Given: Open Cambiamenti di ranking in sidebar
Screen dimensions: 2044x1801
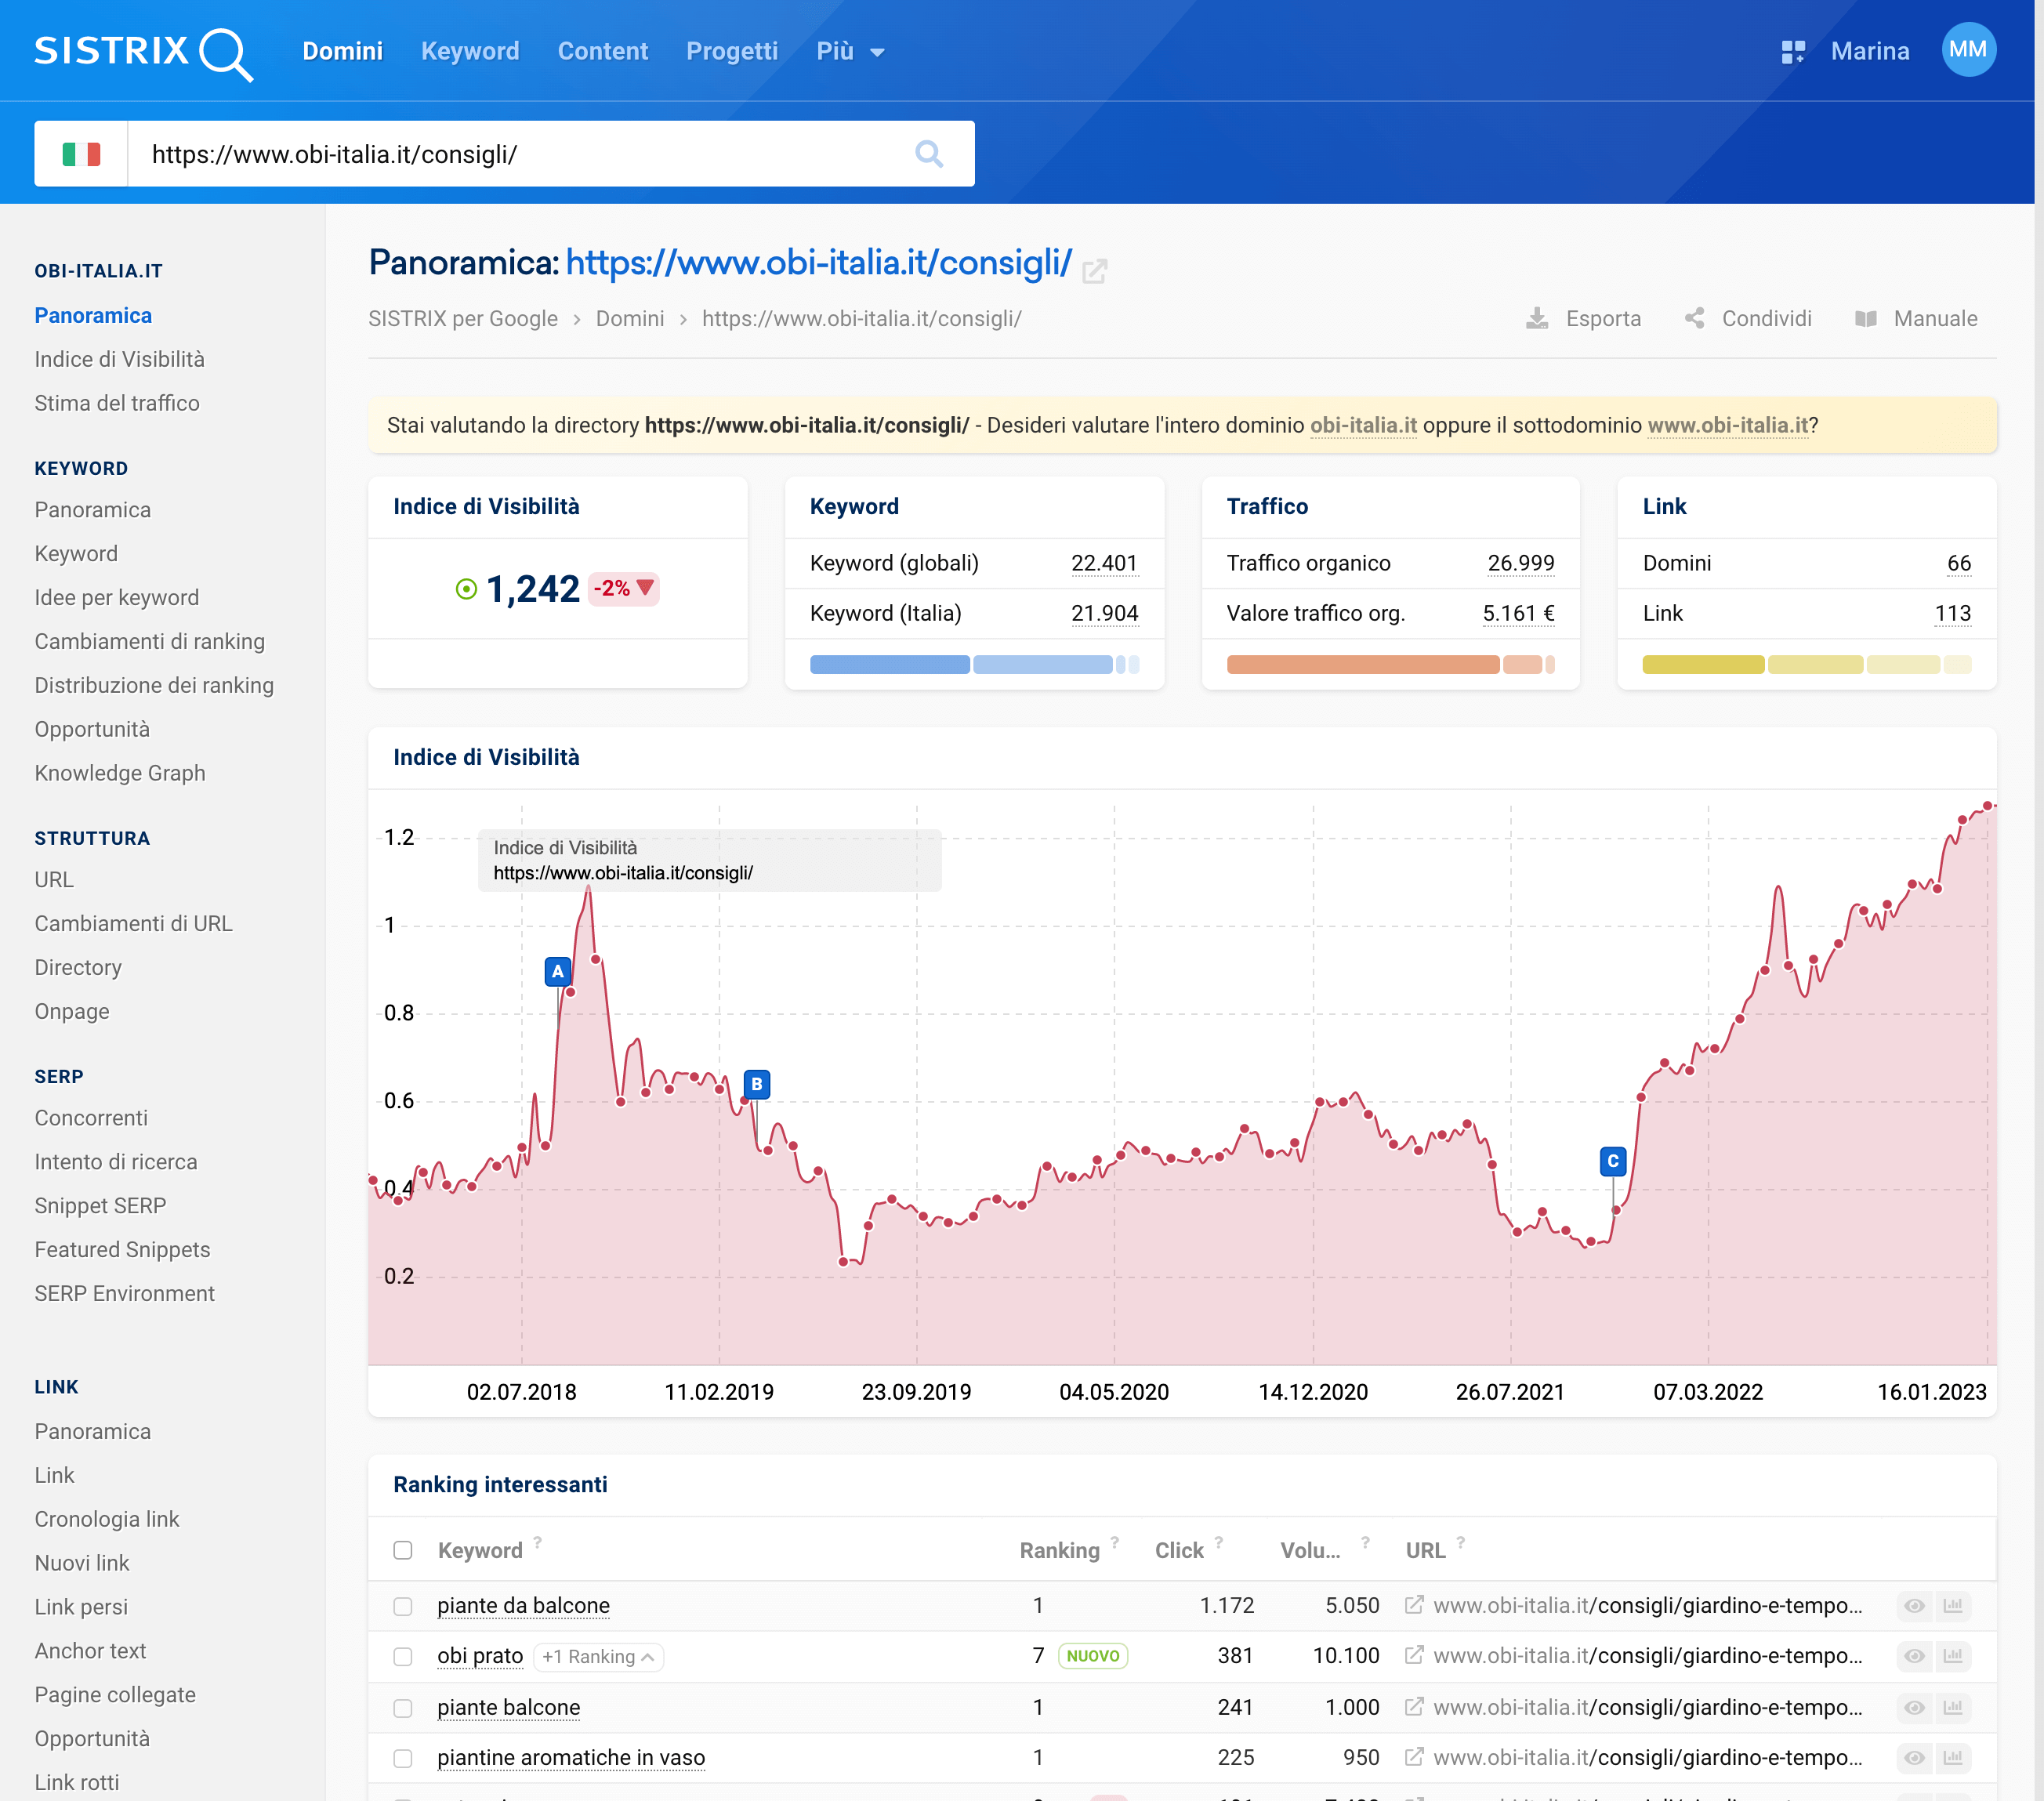Looking at the screenshot, I should click(150, 641).
